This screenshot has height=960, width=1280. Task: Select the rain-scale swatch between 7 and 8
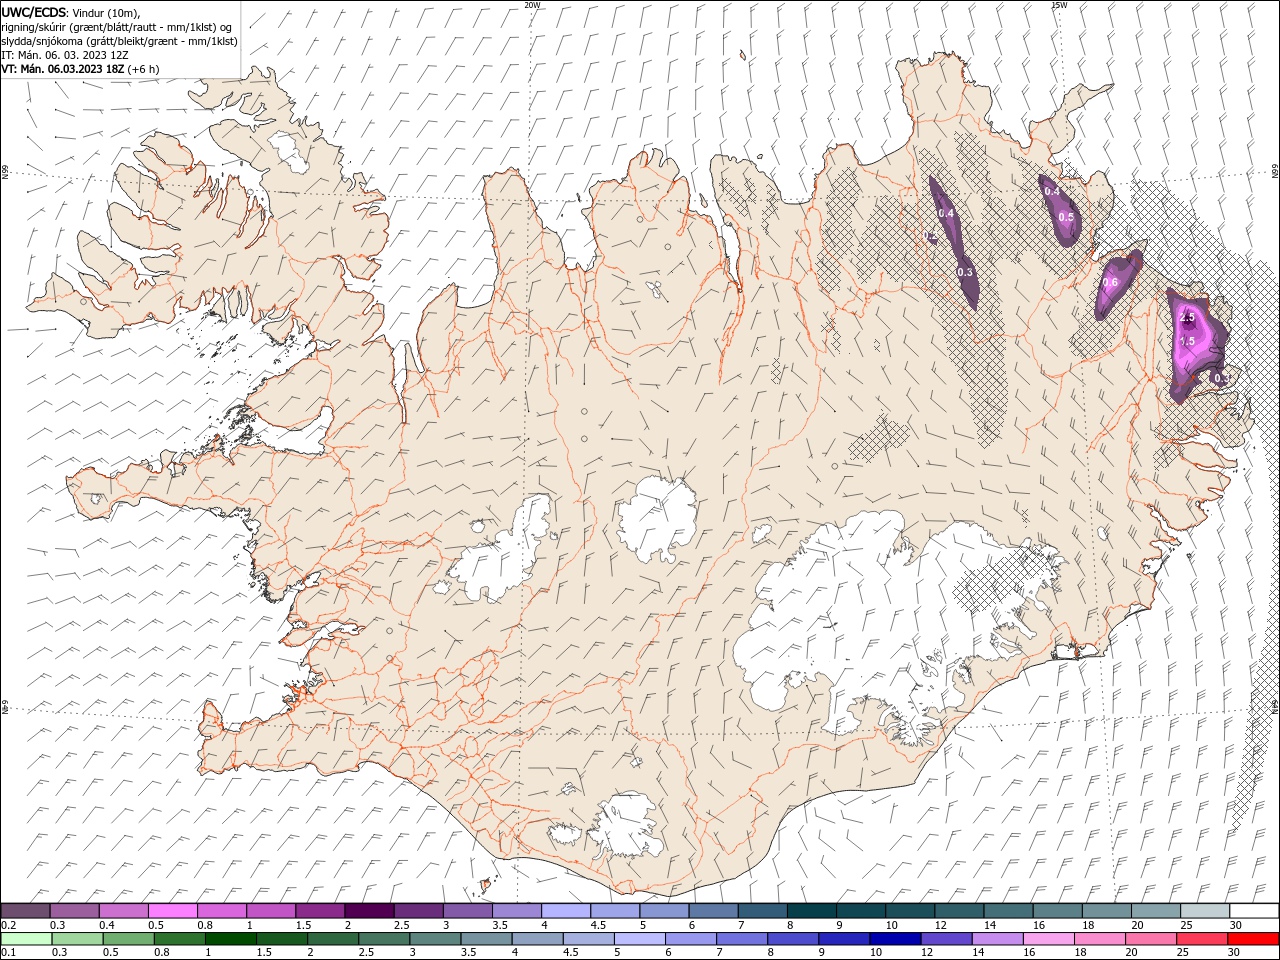pyautogui.click(x=741, y=939)
